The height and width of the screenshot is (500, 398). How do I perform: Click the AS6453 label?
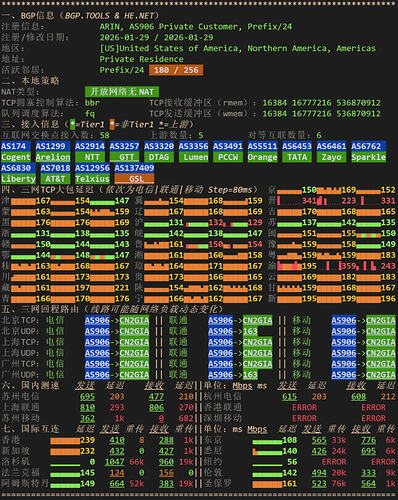[x=297, y=146]
